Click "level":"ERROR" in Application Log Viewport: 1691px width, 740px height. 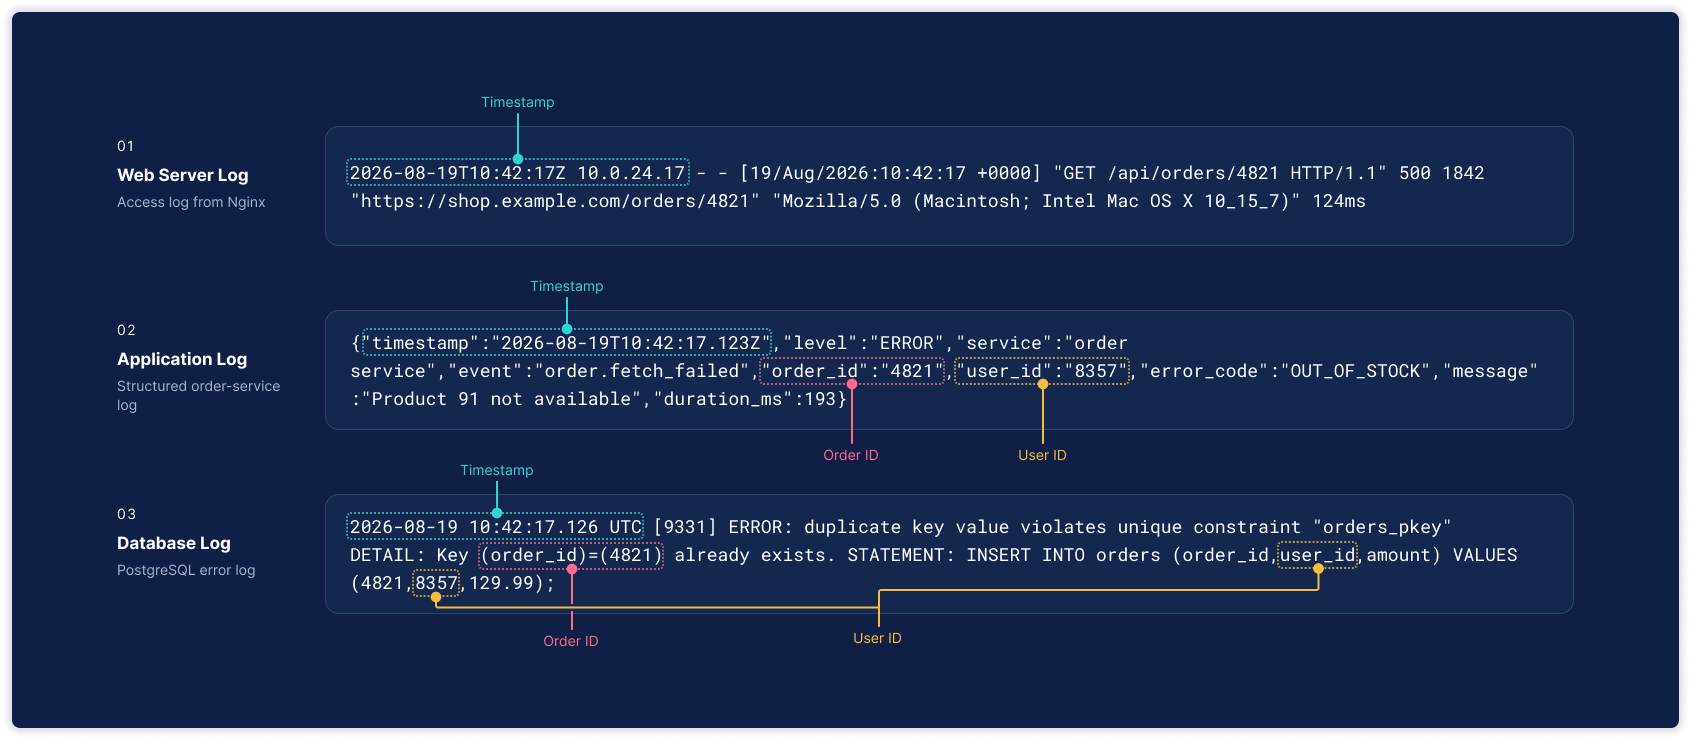[x=864, y=343]
